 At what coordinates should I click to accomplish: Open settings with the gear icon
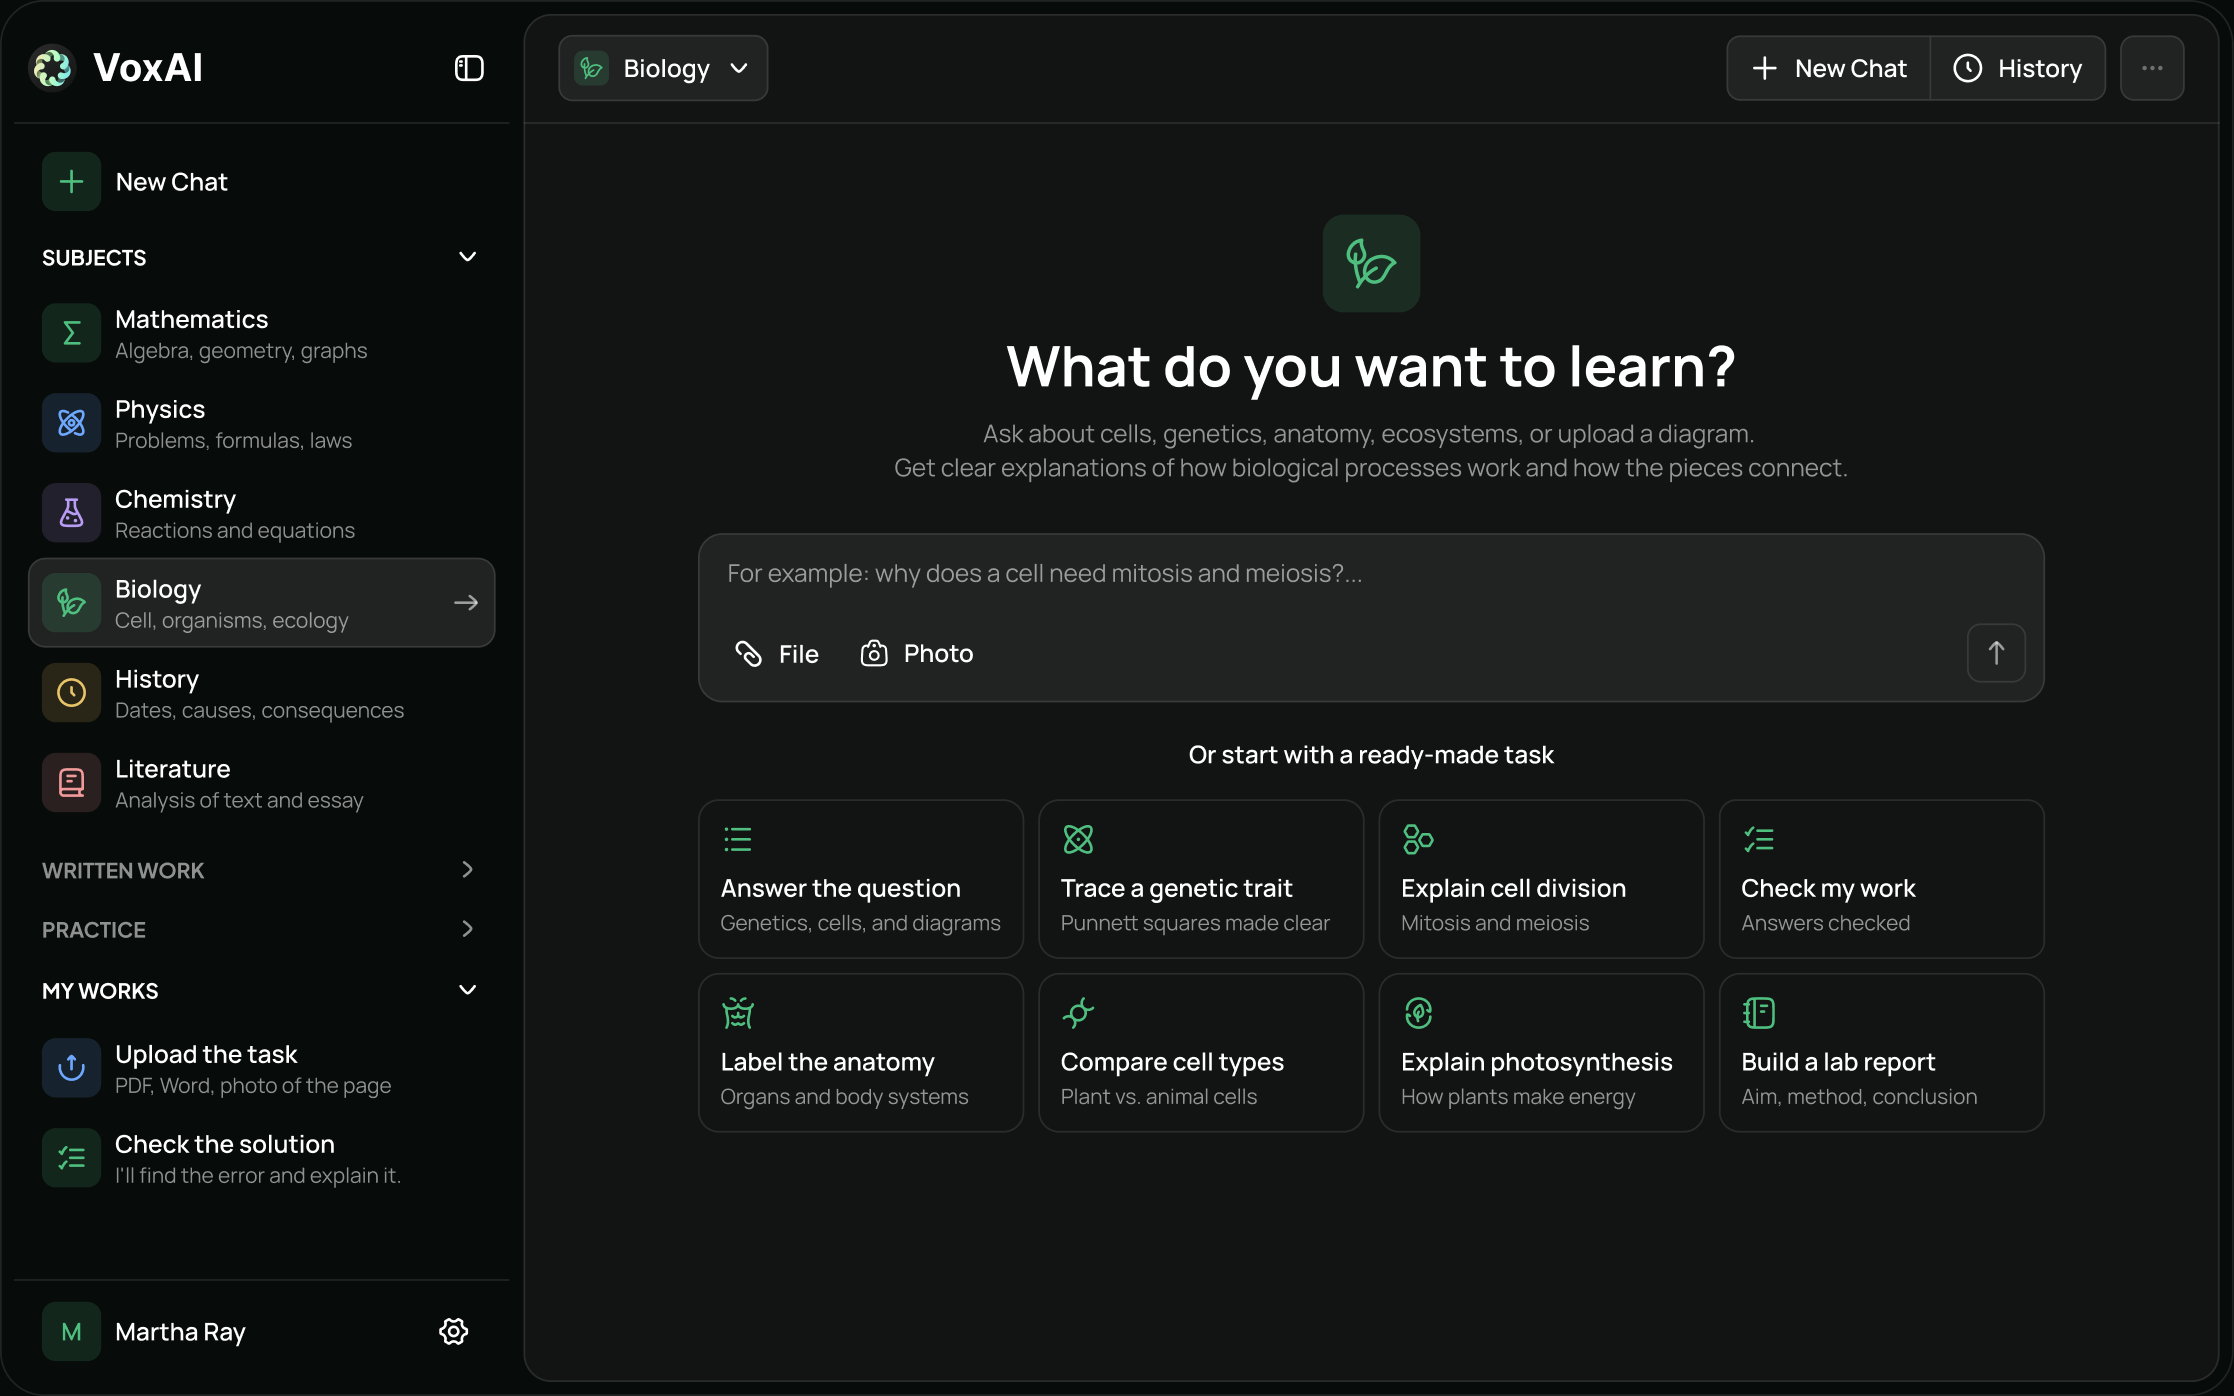(x=454, y=1331)
